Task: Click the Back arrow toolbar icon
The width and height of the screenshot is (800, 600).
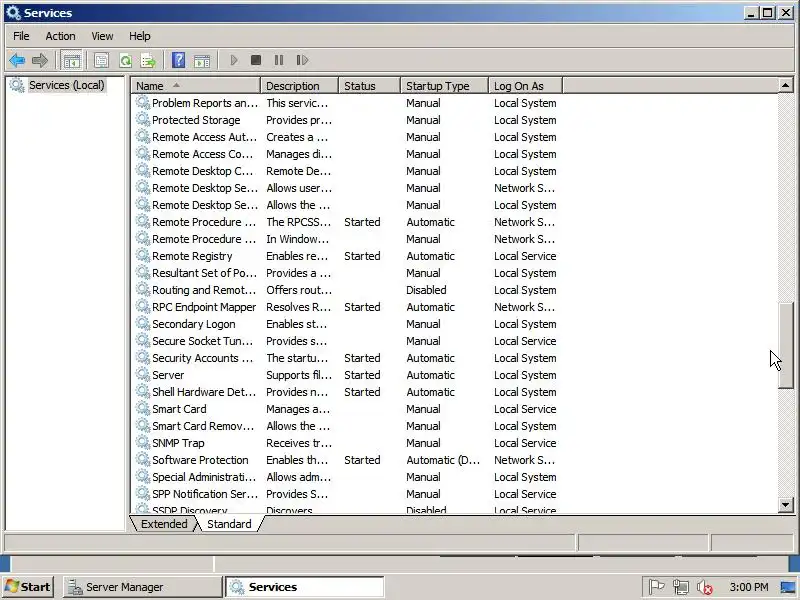Action: [x=17, y=60]
